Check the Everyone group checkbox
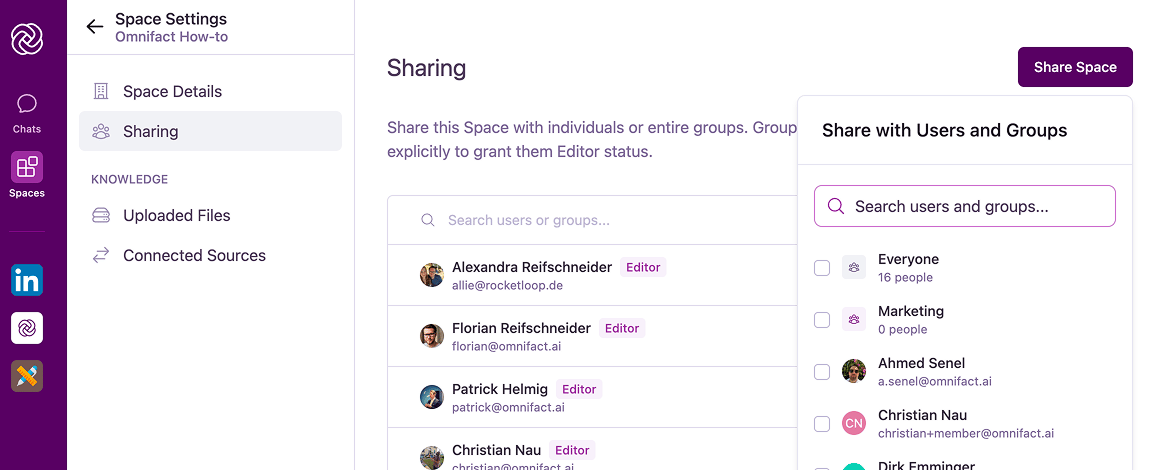1160x470 pixels. click(822, 268)
